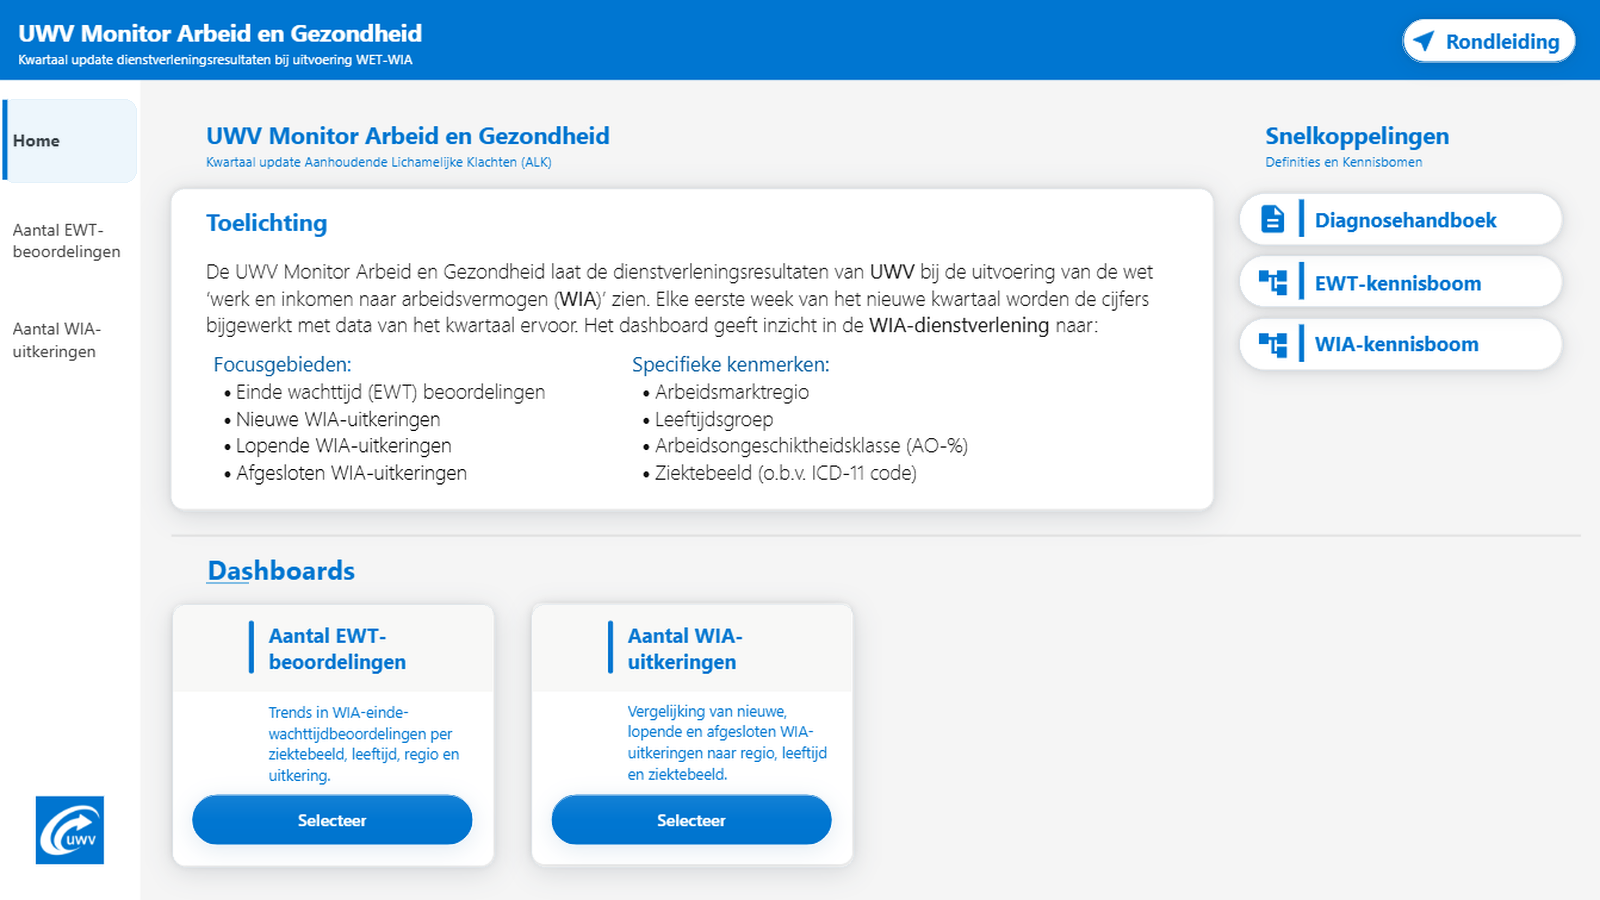
Task: Click the Dashboards section heading
Action: tap(281, 571)
